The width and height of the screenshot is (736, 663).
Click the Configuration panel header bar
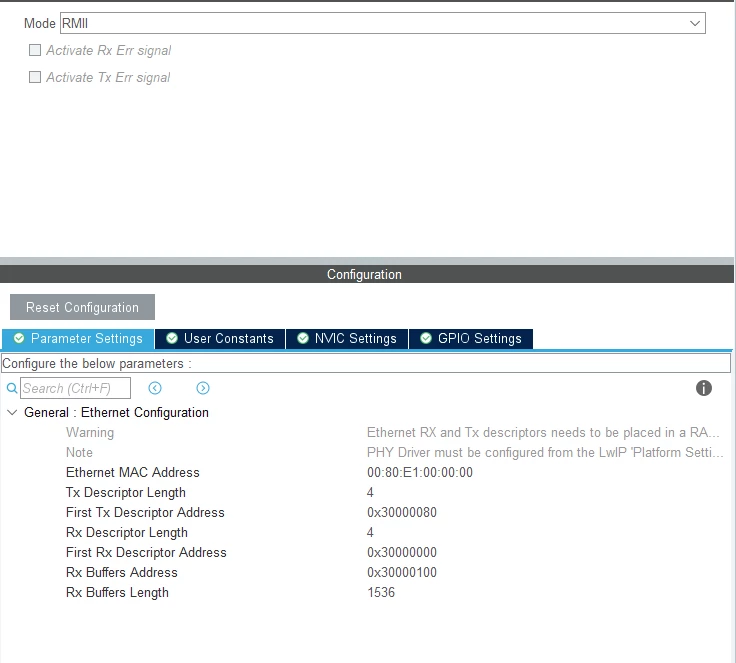click(367, 274)
